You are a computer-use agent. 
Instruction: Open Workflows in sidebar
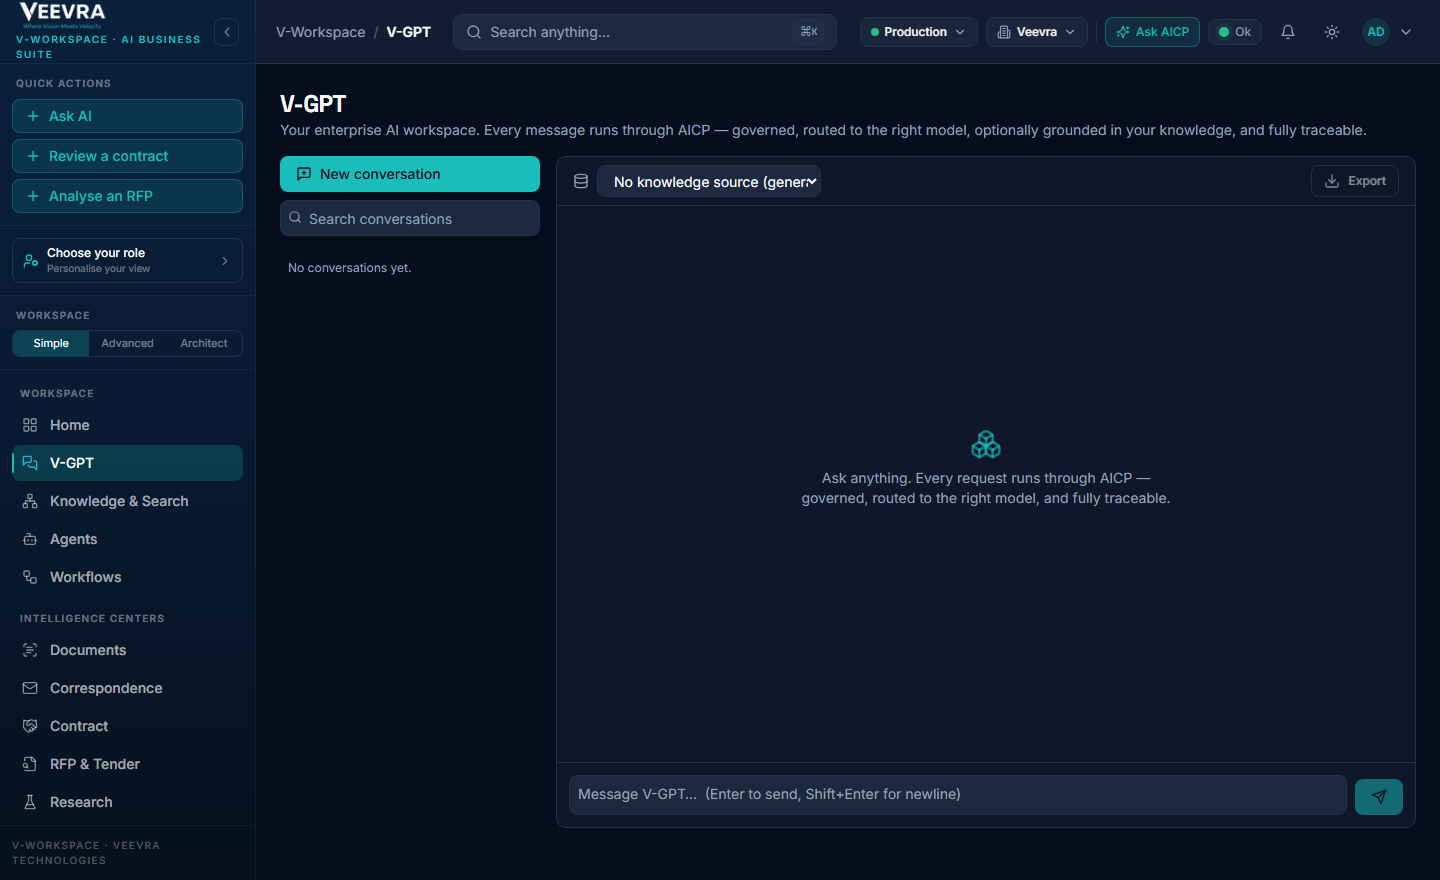click(127, 577)
